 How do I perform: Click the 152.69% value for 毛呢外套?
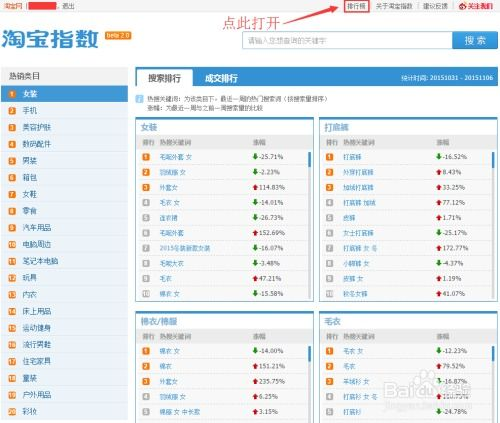272,233
